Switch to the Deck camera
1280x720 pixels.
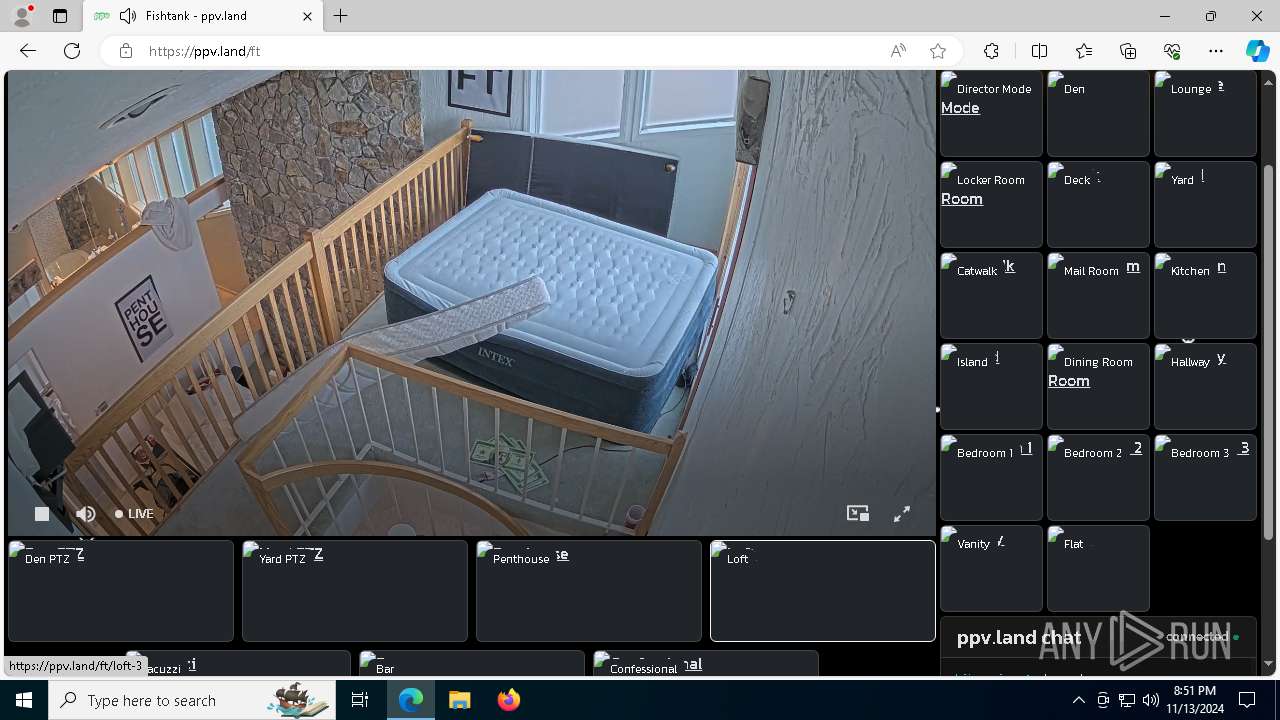[x=1098, y=204]
